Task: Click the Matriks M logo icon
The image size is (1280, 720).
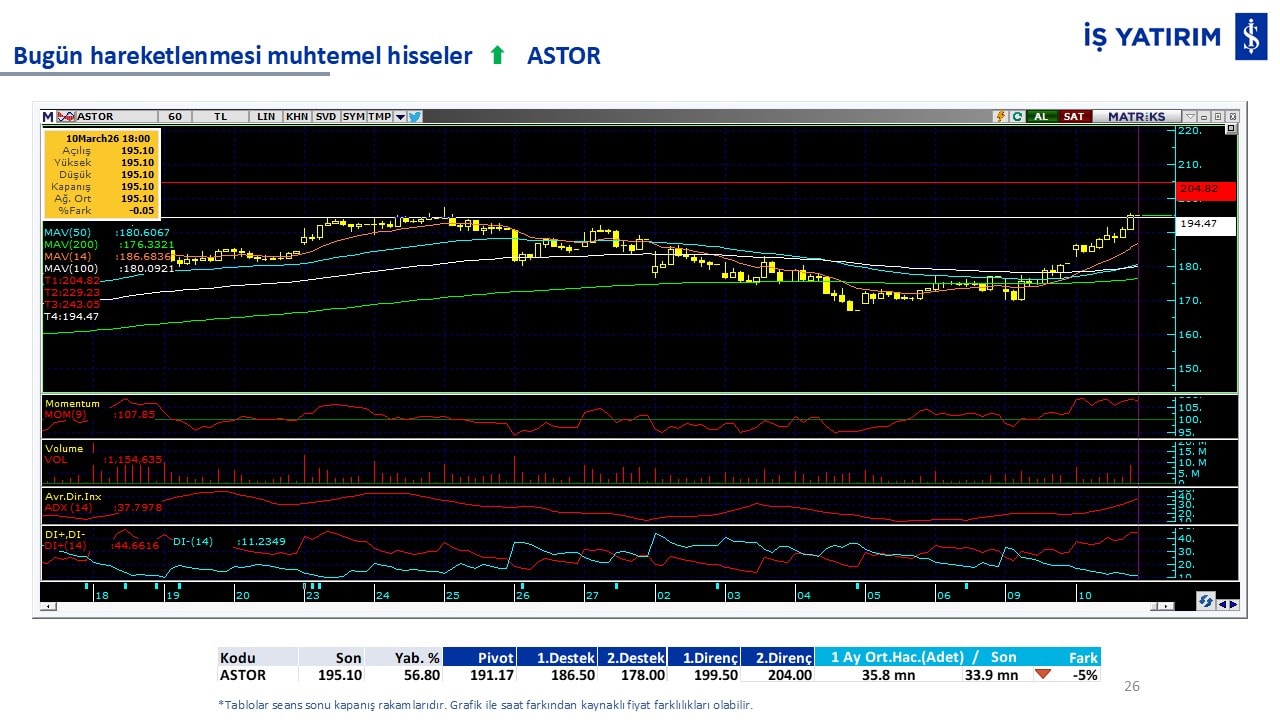Action: [48, 117]
